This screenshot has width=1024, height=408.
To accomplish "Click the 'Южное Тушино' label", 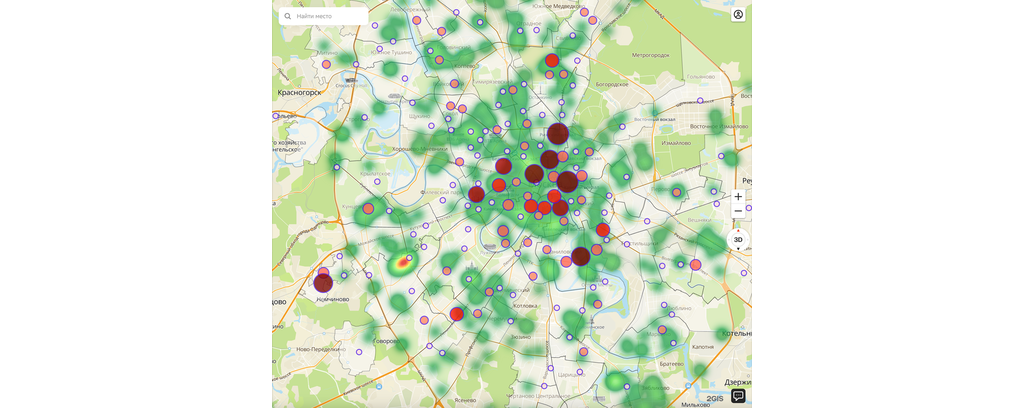I will pyautogui.click(x=391, y=52).
